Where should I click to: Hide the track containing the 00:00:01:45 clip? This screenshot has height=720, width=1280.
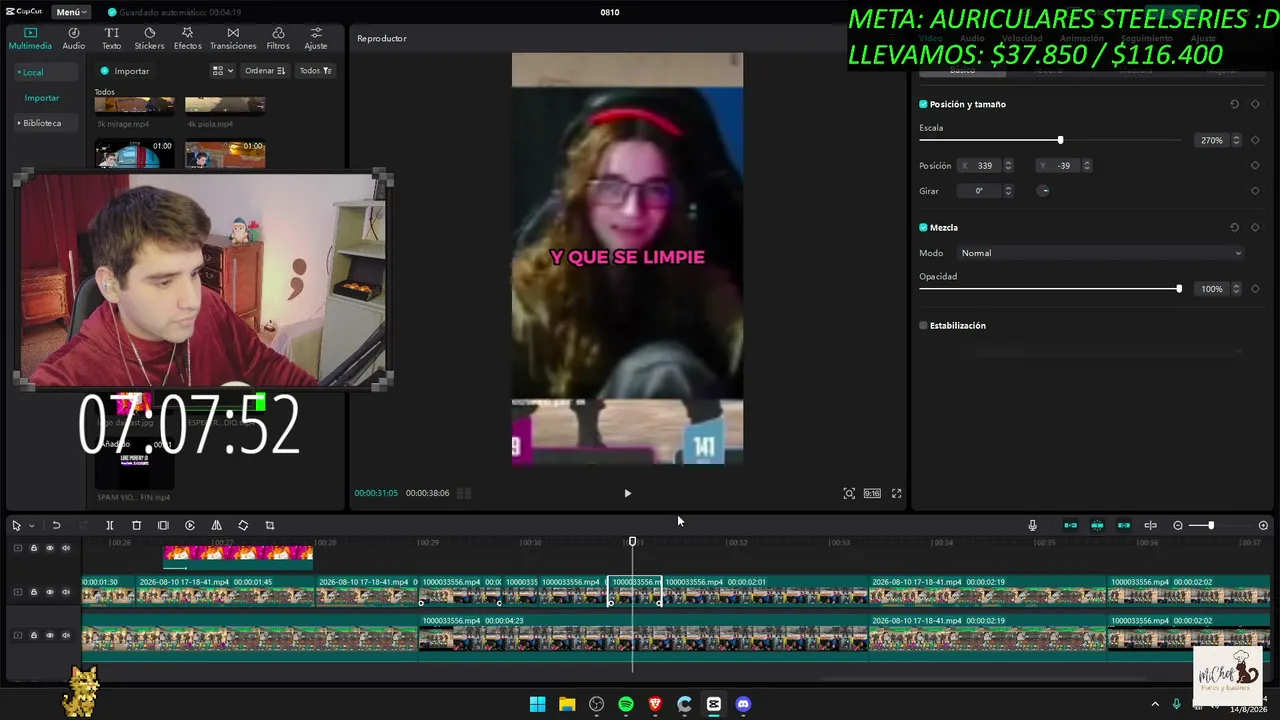click(50, 592)
